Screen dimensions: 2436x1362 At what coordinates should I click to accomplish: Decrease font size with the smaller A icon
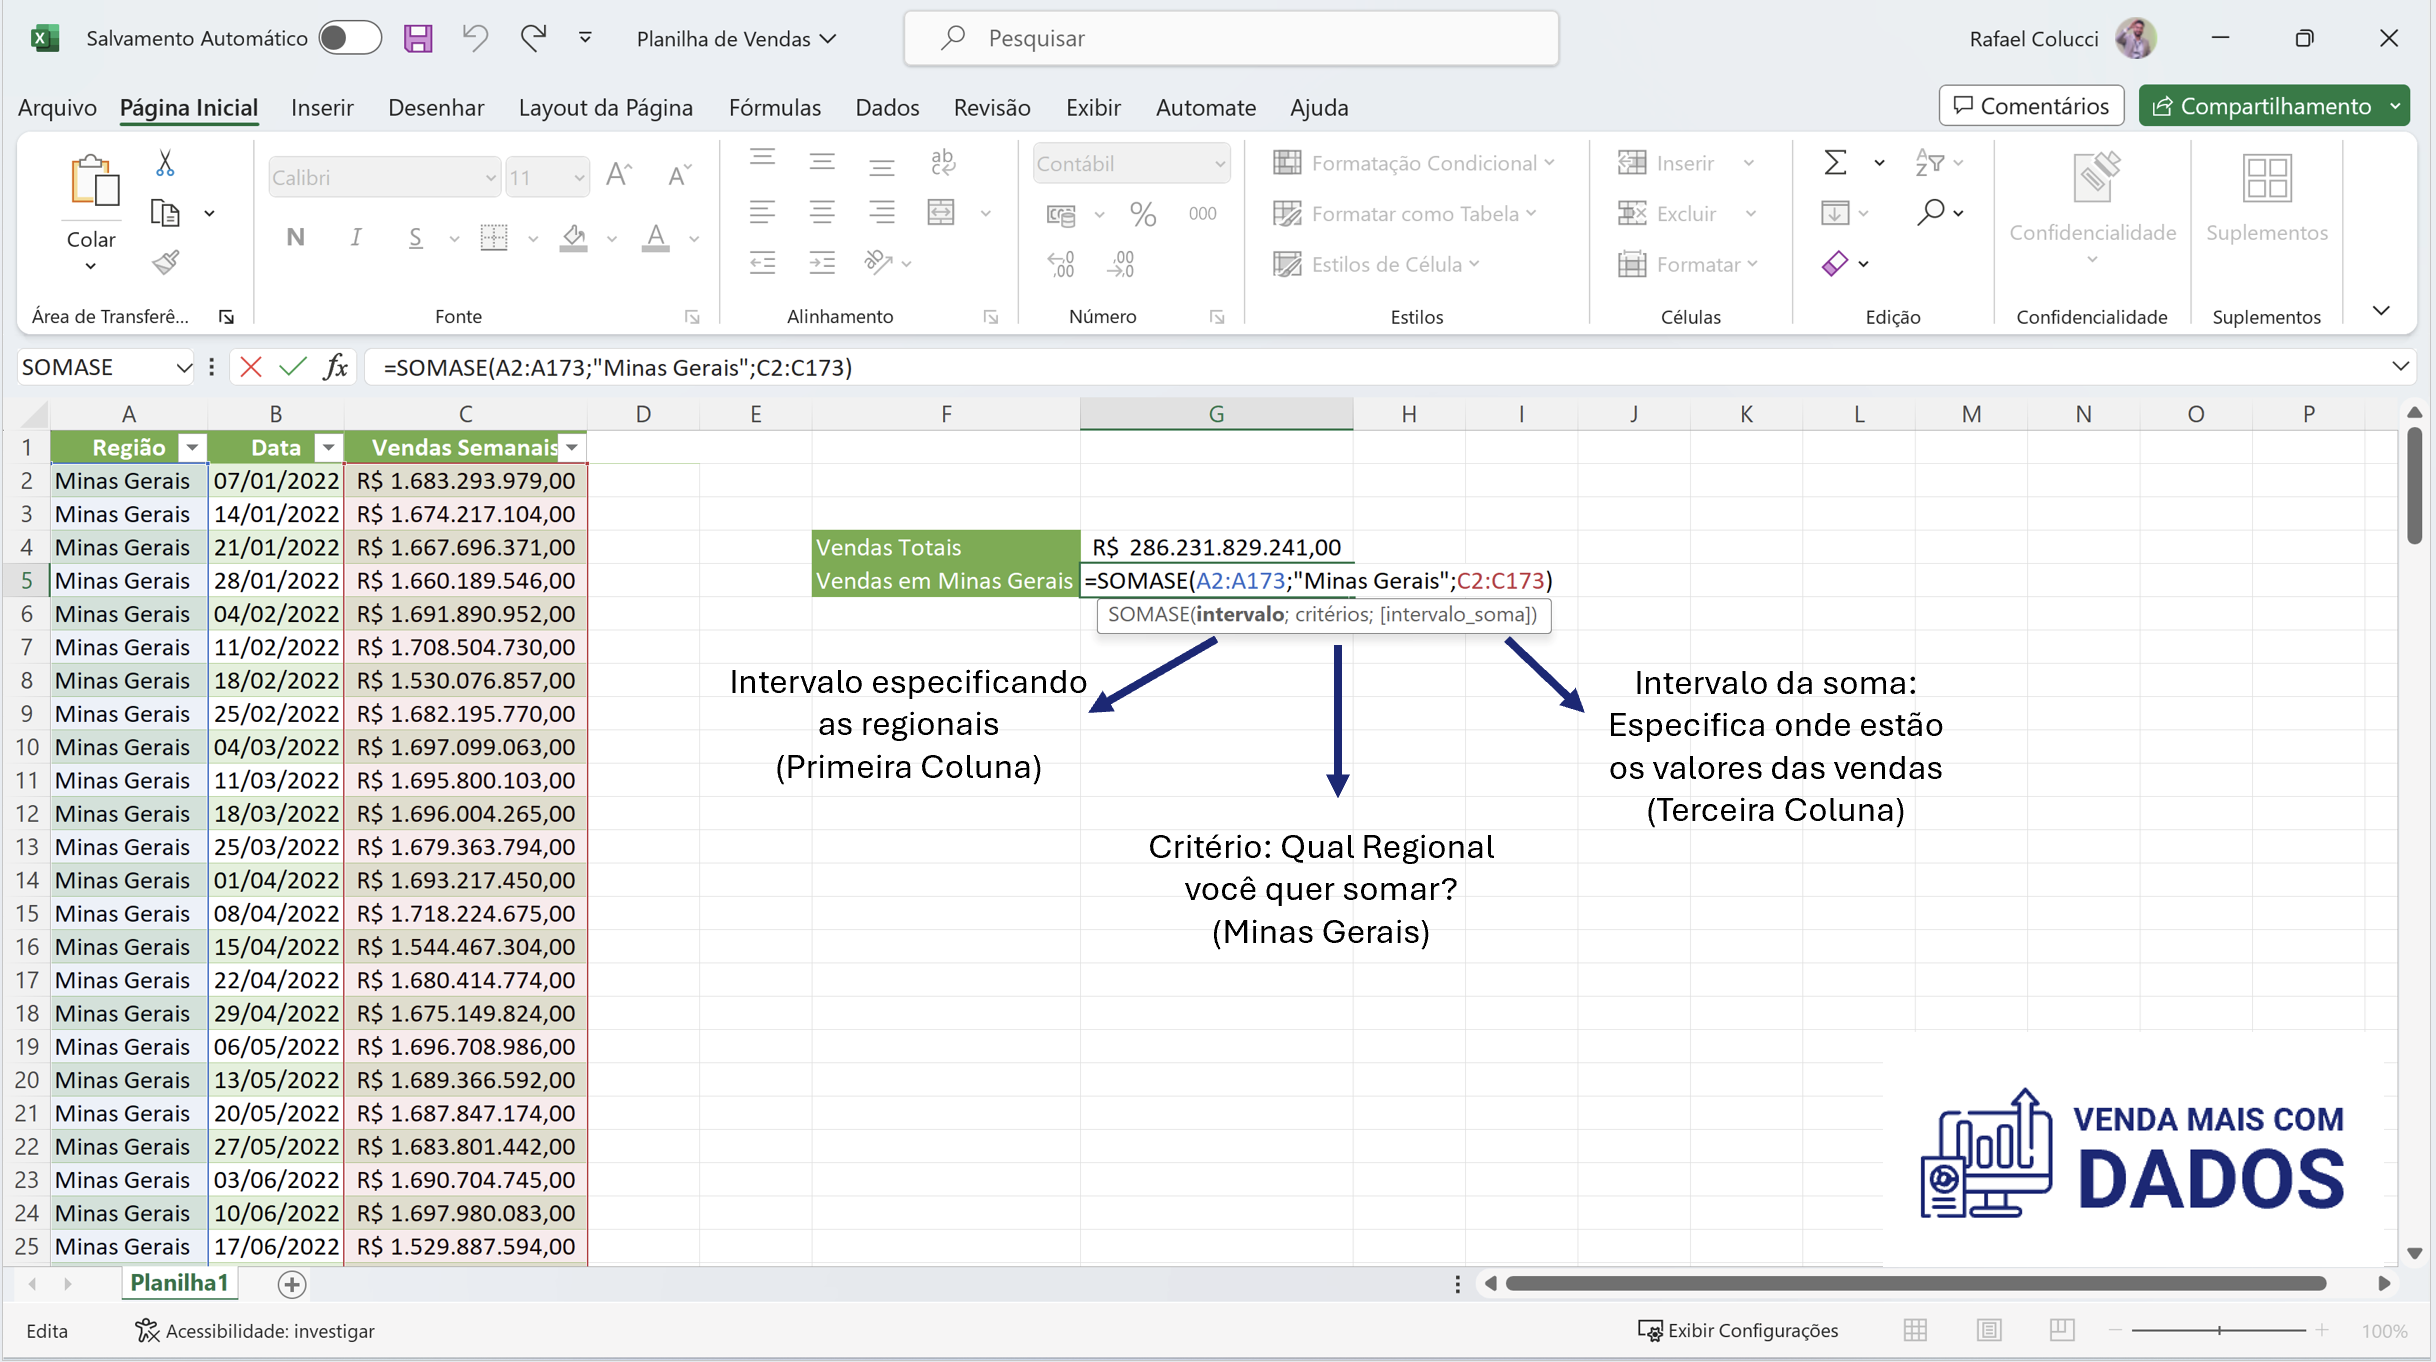click(x=679, y=176)
